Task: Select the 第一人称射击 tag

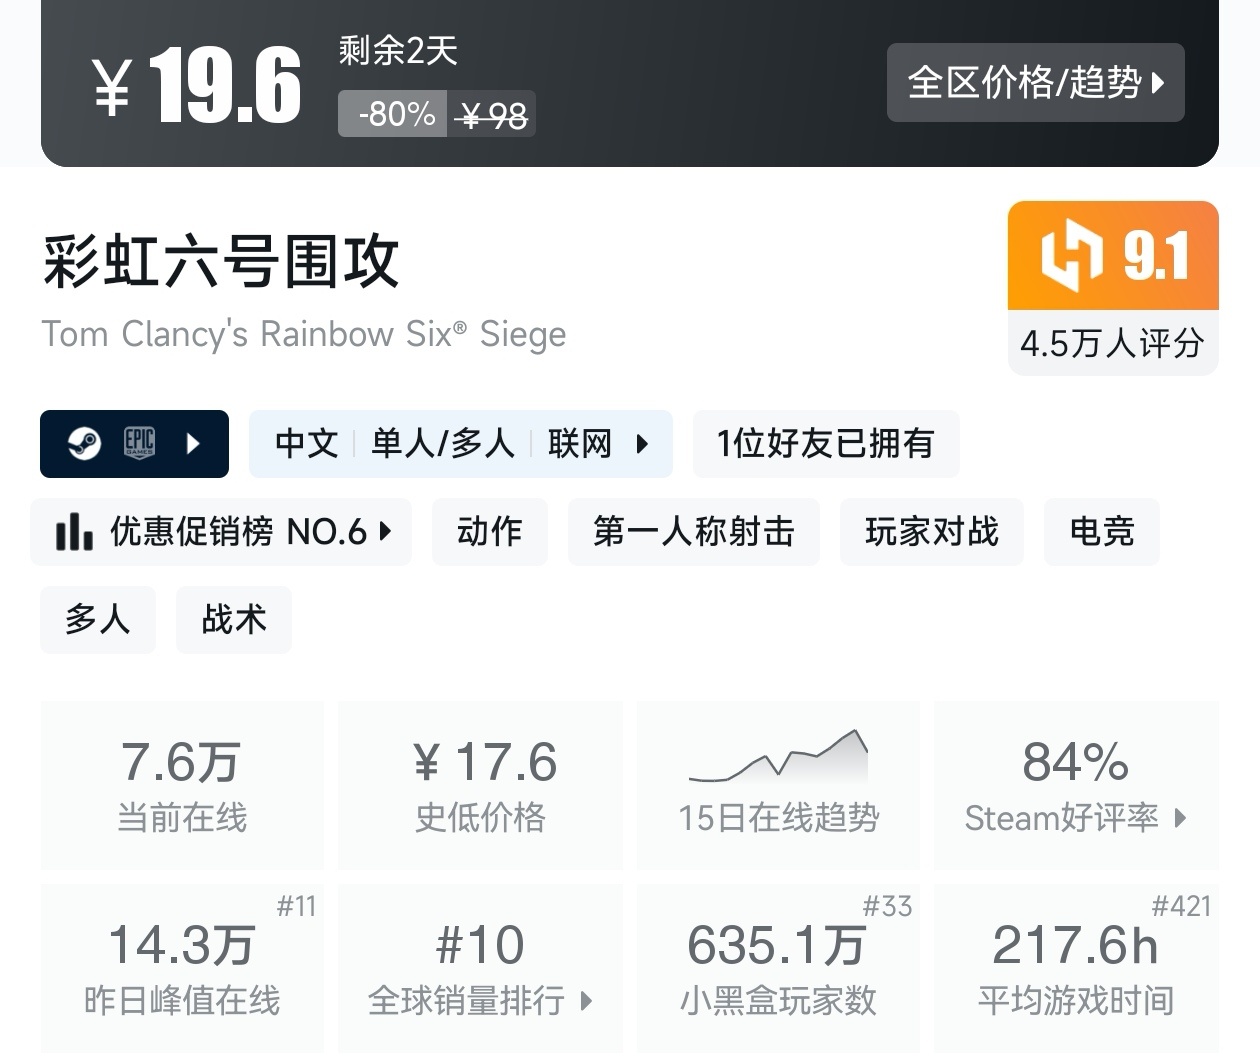Action: [693, 532]
